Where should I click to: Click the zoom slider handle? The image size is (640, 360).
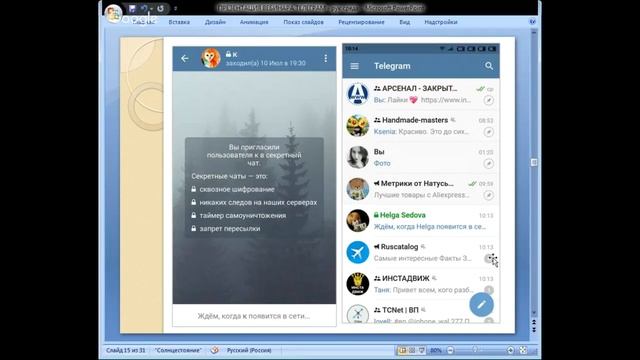point(474,350)
